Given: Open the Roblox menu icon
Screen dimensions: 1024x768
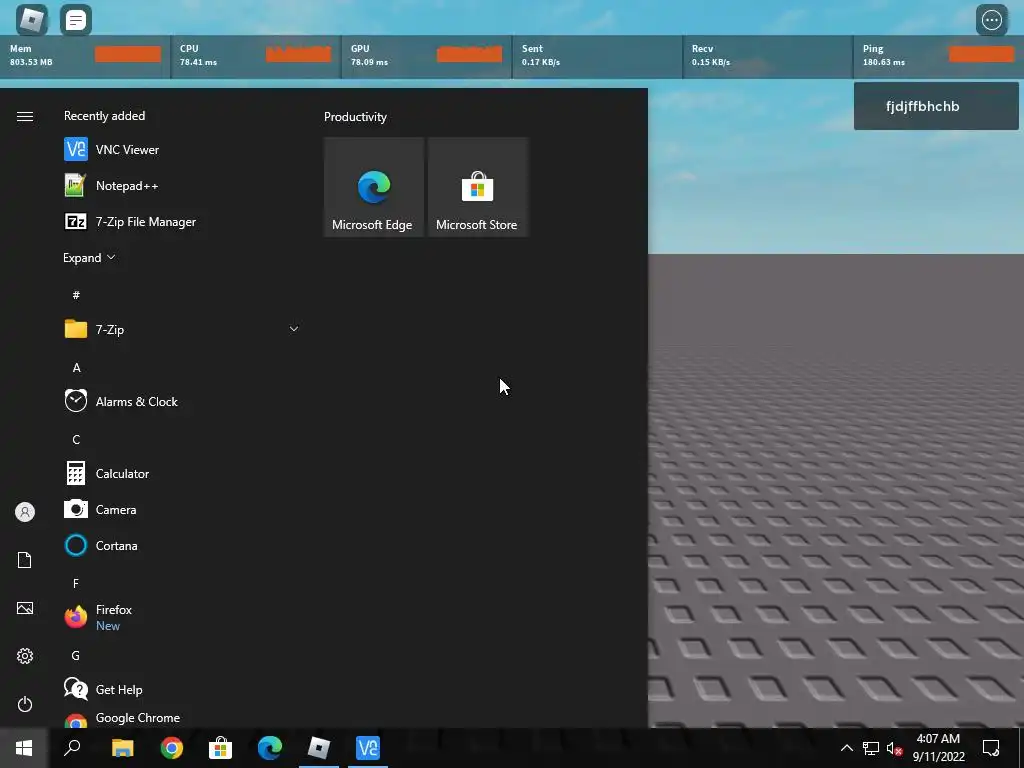Looking at the screenshot, I should pos(31,20).
